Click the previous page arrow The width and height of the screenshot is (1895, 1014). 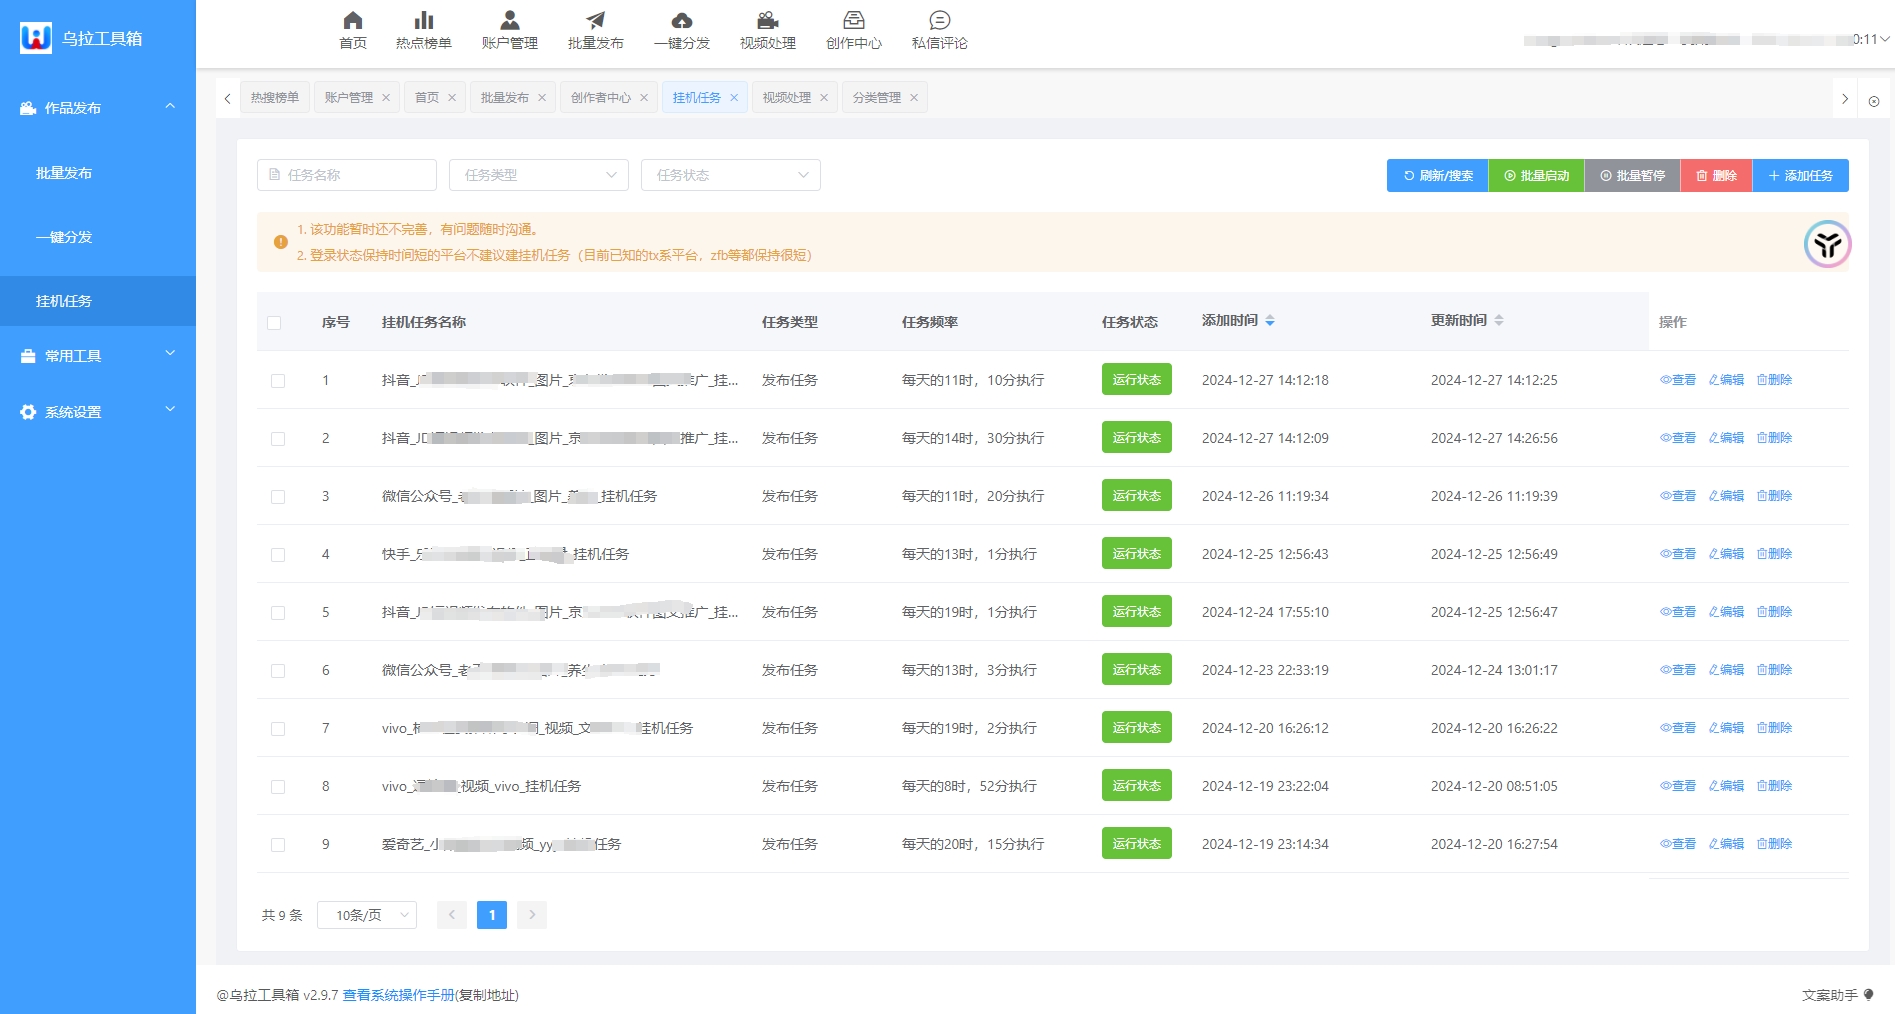[x=452, y=915]
